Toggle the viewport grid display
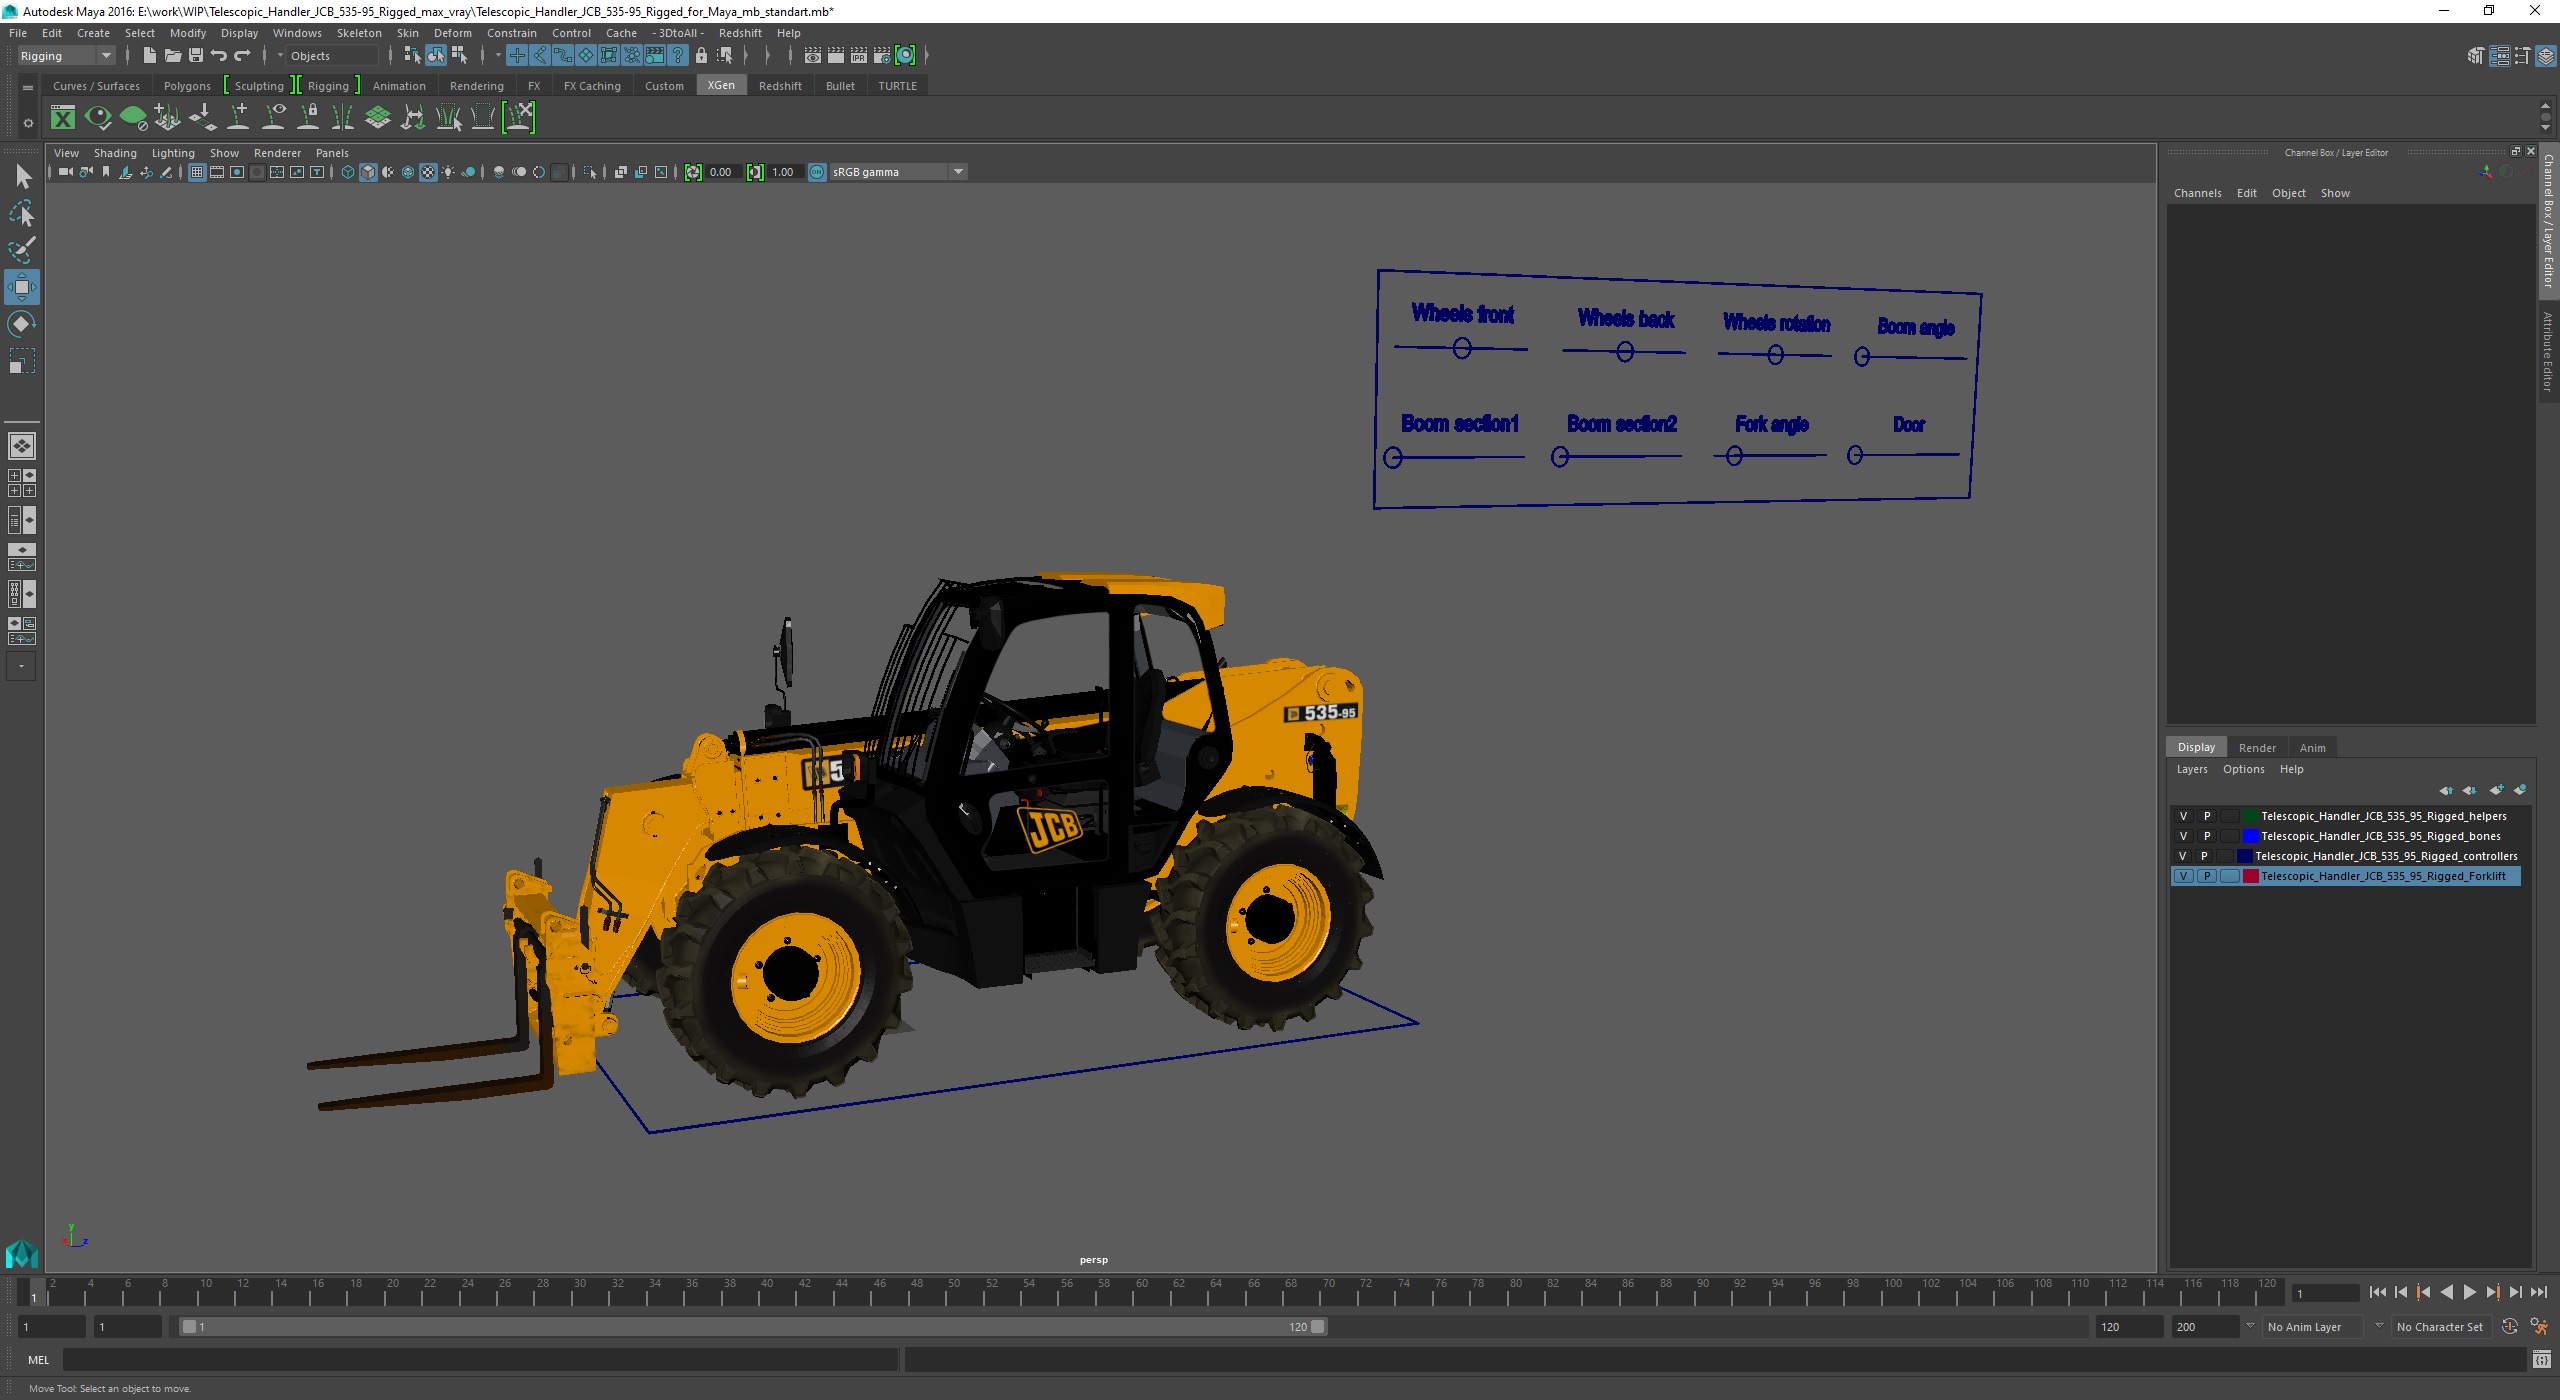2560x1400 pixels. coord(197,172)
